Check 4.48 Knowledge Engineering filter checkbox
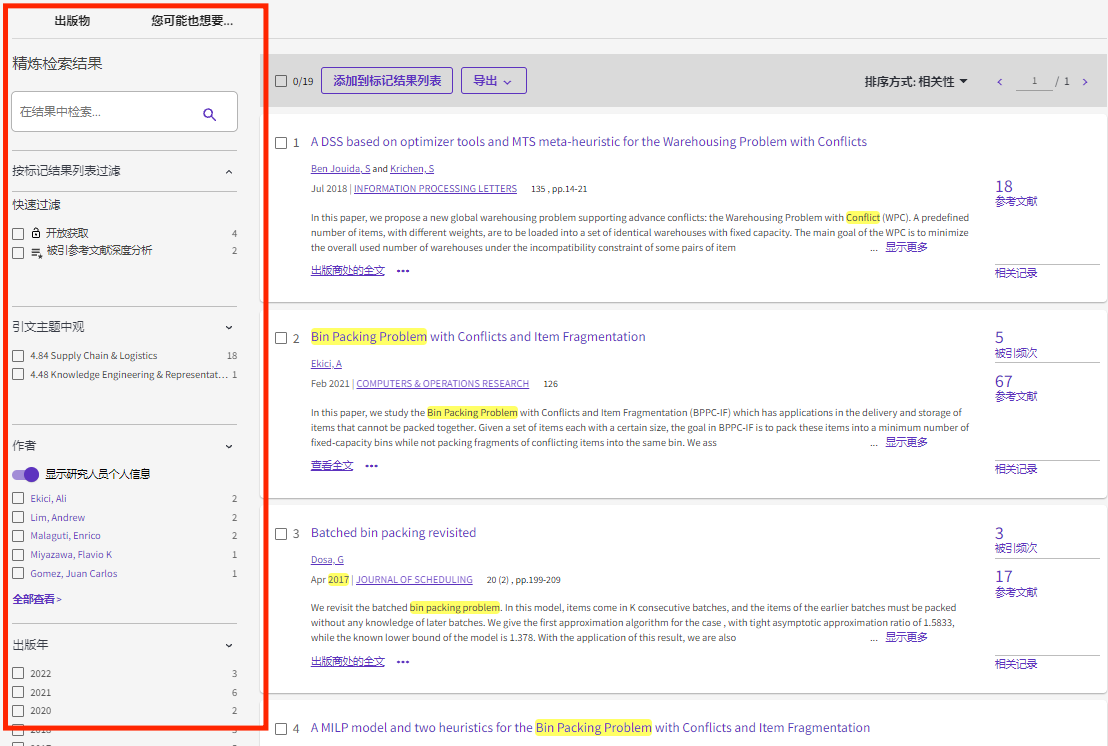Screen dimensions: 1108x746 point(18,374)
